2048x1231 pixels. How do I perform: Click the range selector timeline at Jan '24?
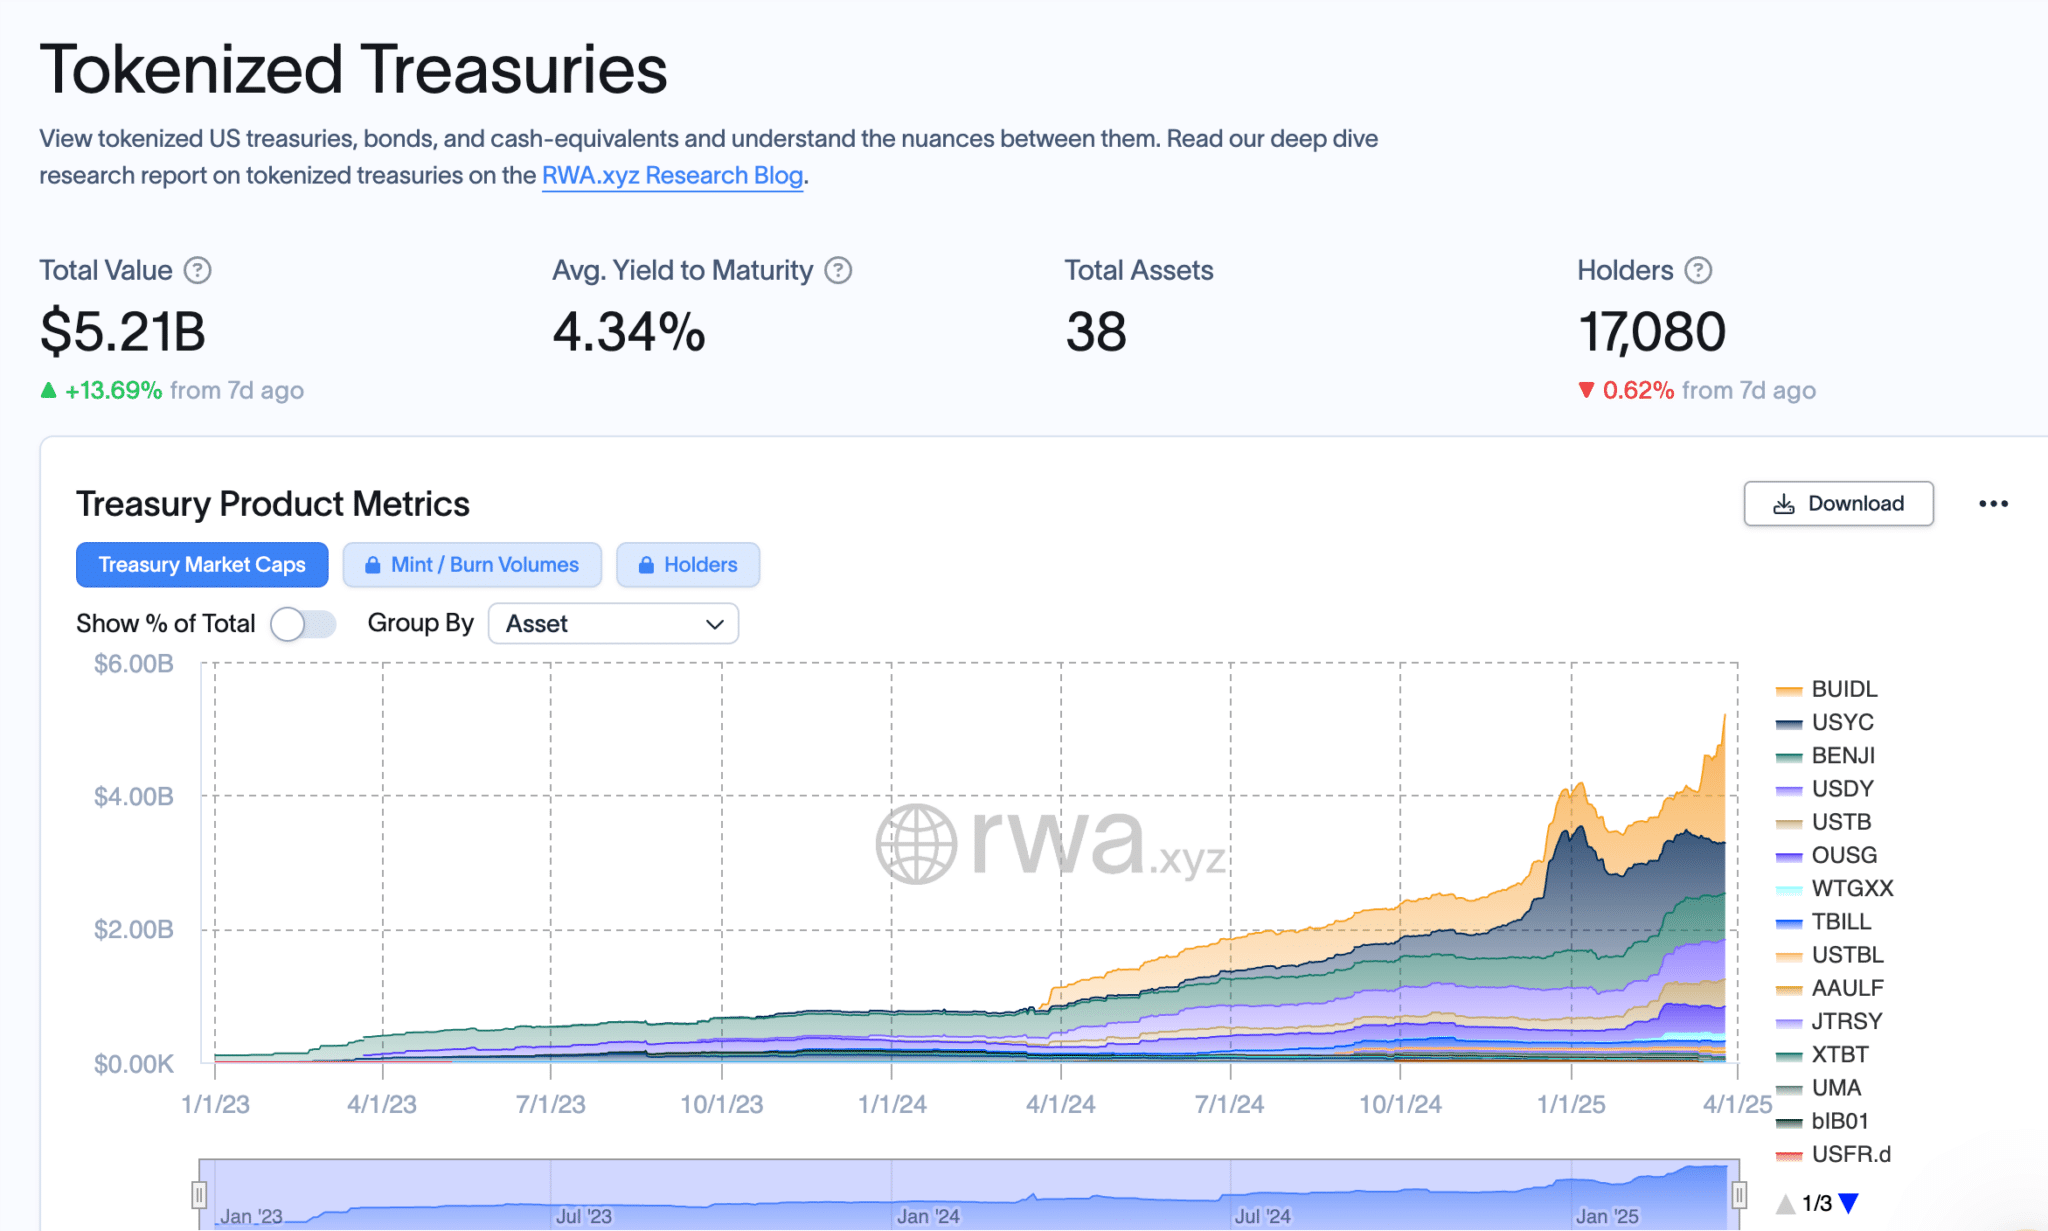coord(928,1216)
